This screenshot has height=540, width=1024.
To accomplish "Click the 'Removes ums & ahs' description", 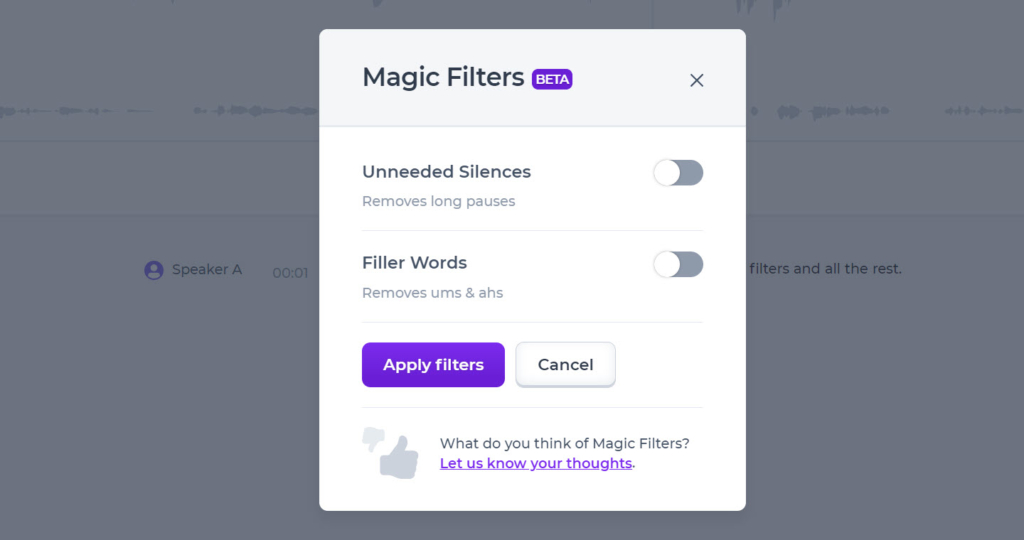I will click(x=432, y=293).
